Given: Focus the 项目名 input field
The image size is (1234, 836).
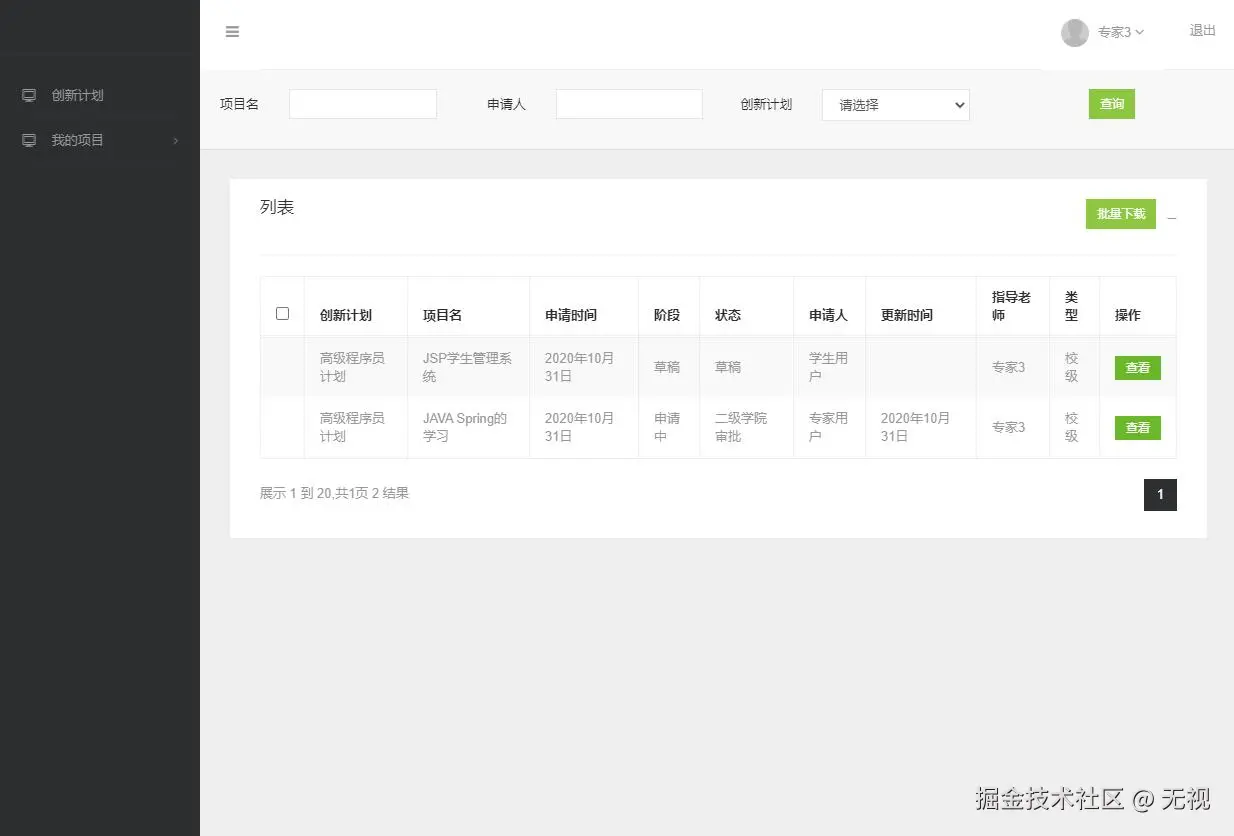Looking at the screenshot, I should (x=363, y=104).
